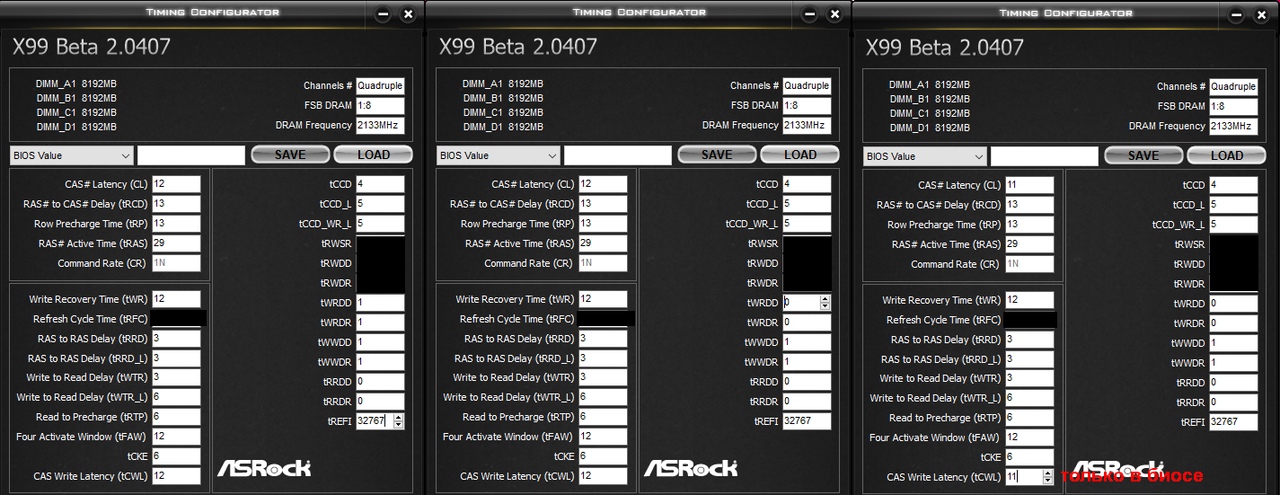Close the right Timing Configurator window
Image resolution: width=1280 pixels, height=495 pixels.
1261,14
